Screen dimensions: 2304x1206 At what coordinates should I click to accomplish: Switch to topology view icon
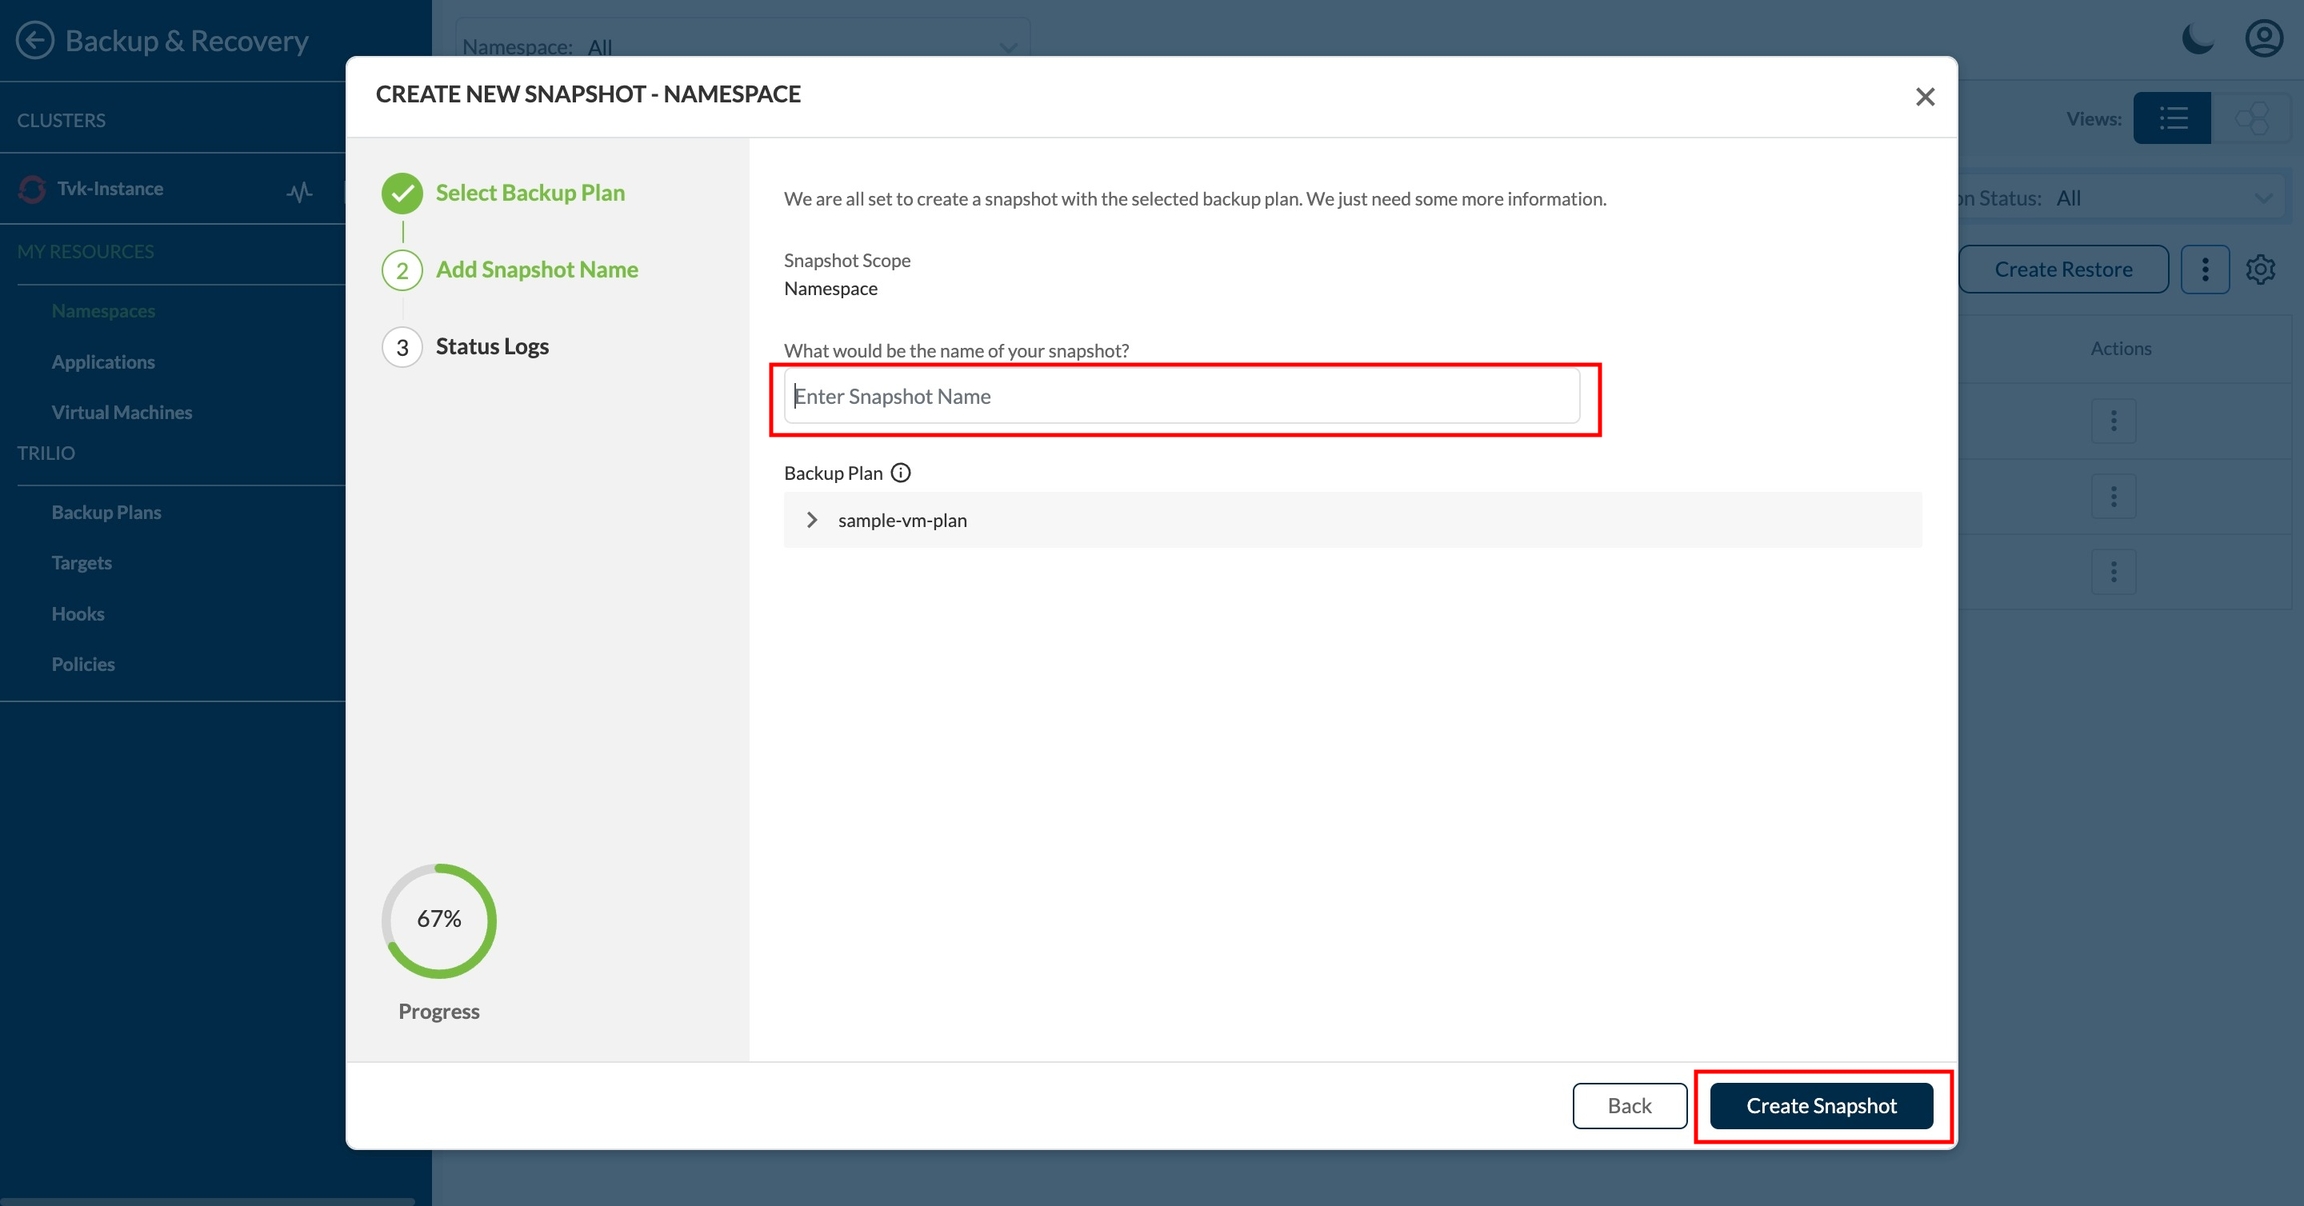(2251, 119)
